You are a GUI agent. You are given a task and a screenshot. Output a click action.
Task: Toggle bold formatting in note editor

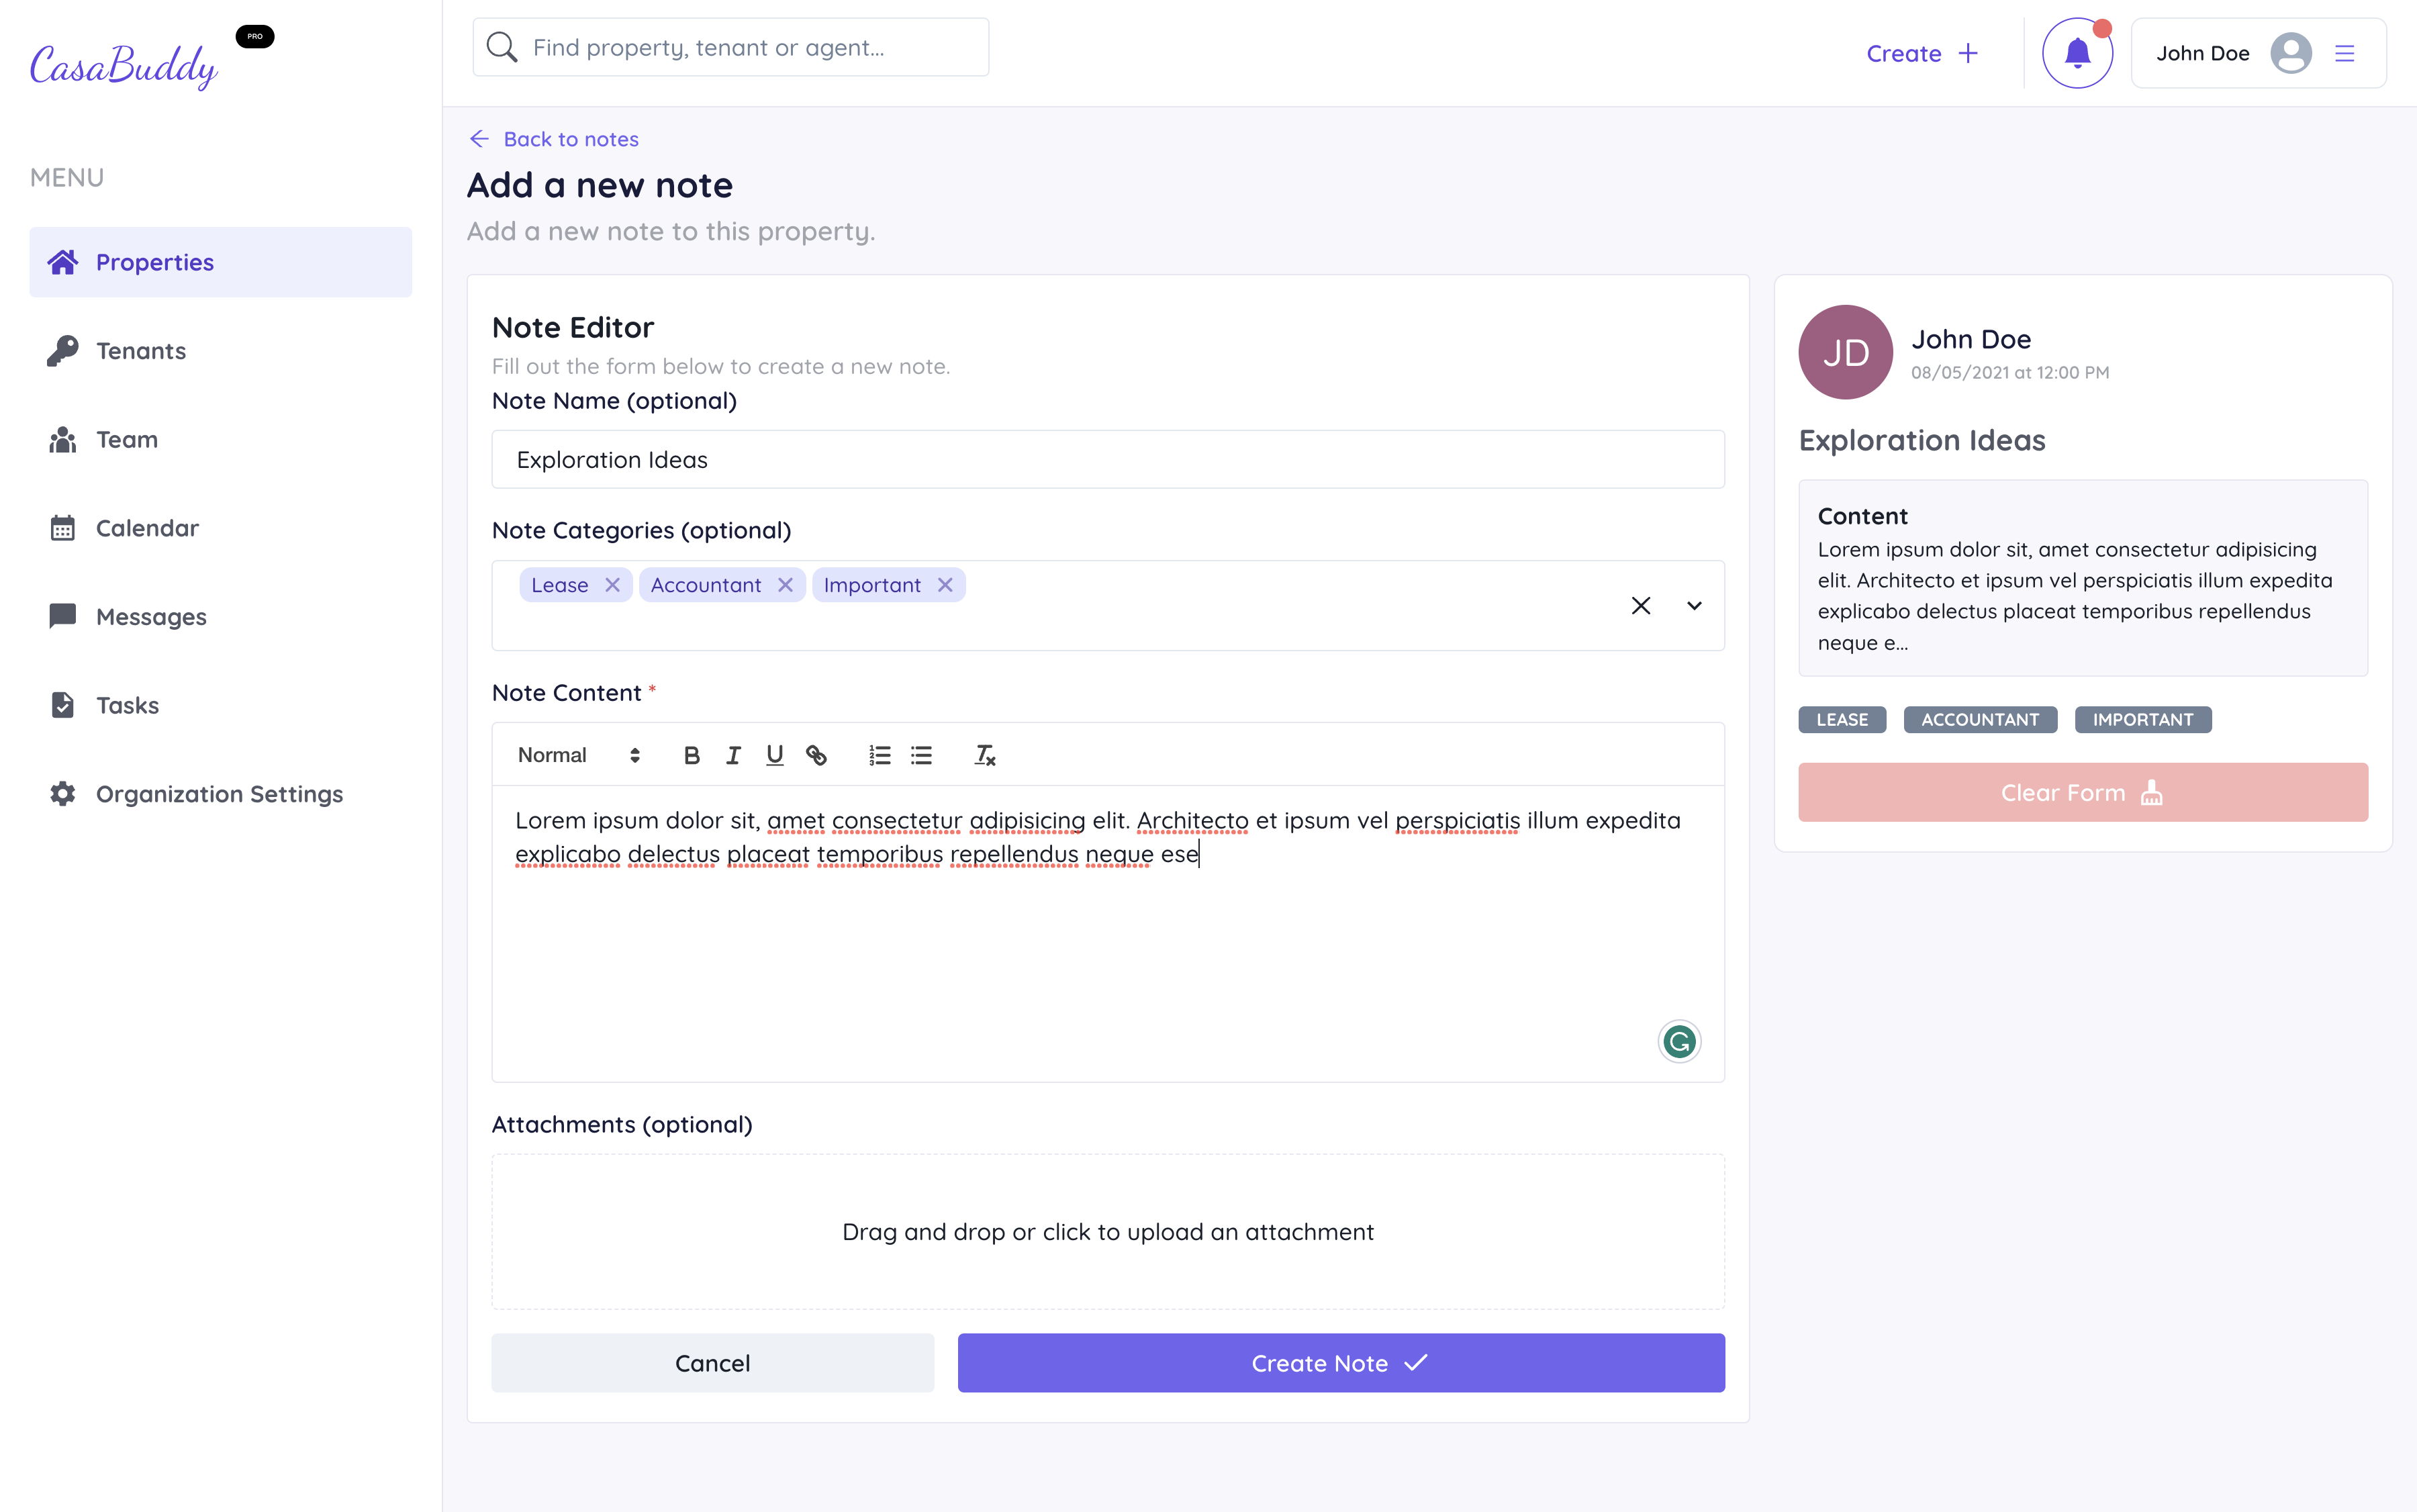[691, 755]
